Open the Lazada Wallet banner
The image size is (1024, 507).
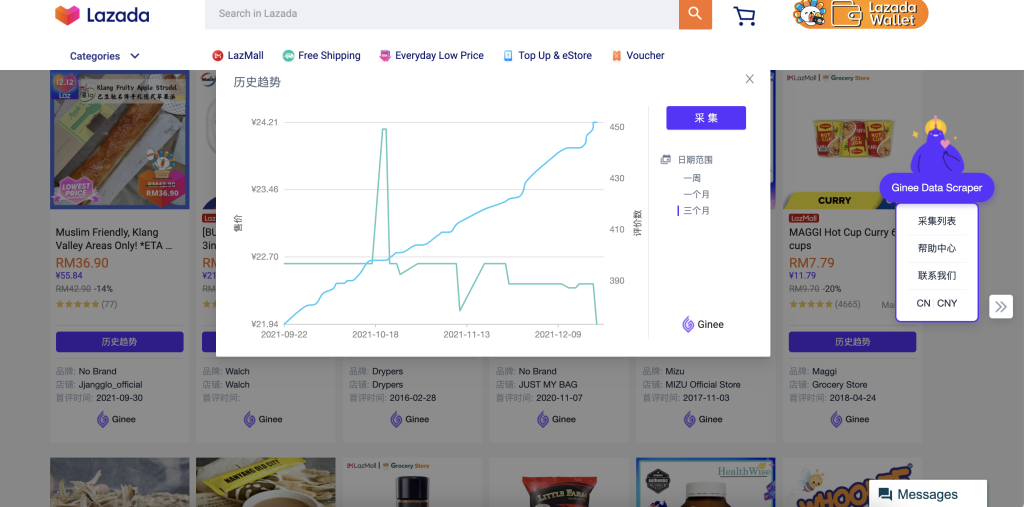pos(860,14)
